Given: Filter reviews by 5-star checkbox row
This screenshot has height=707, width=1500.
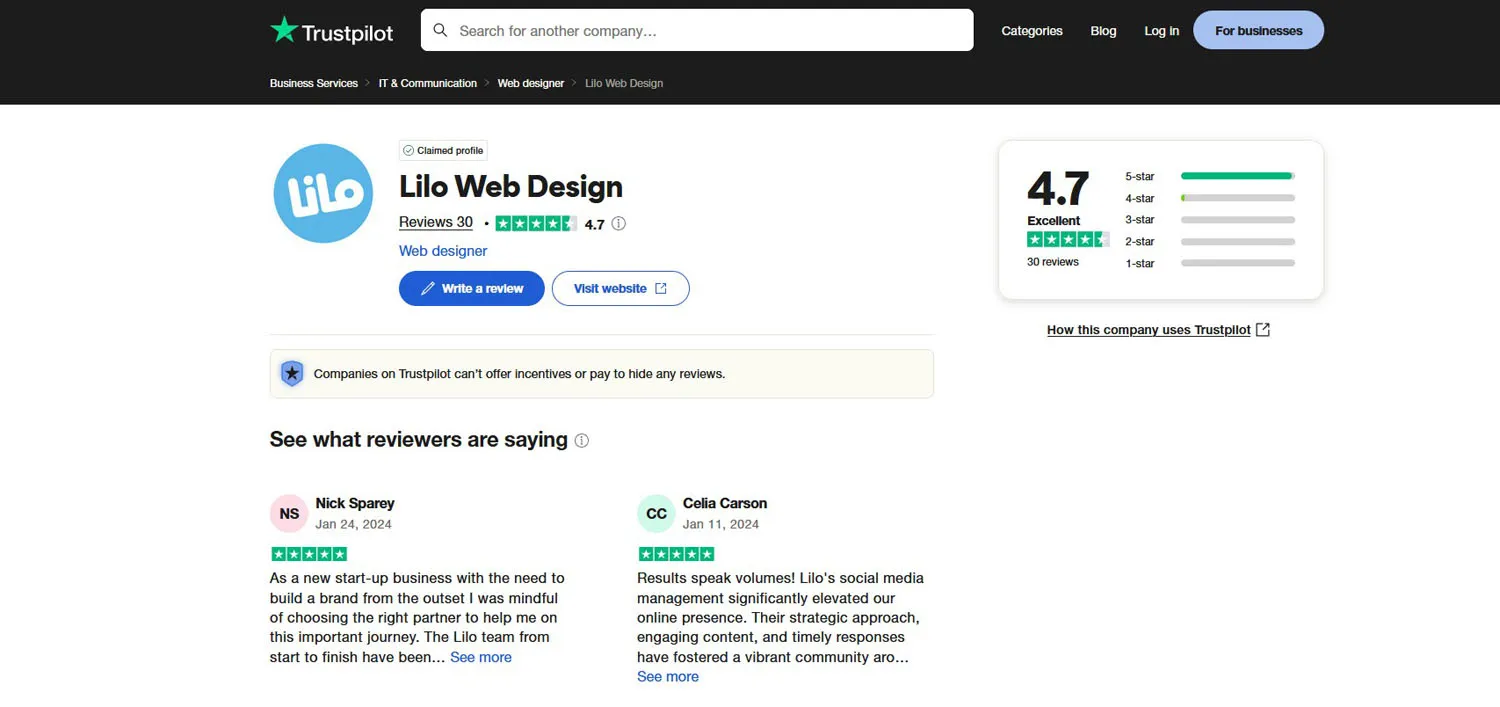Looking at the screenshot, I should [x=1210, y=176].
